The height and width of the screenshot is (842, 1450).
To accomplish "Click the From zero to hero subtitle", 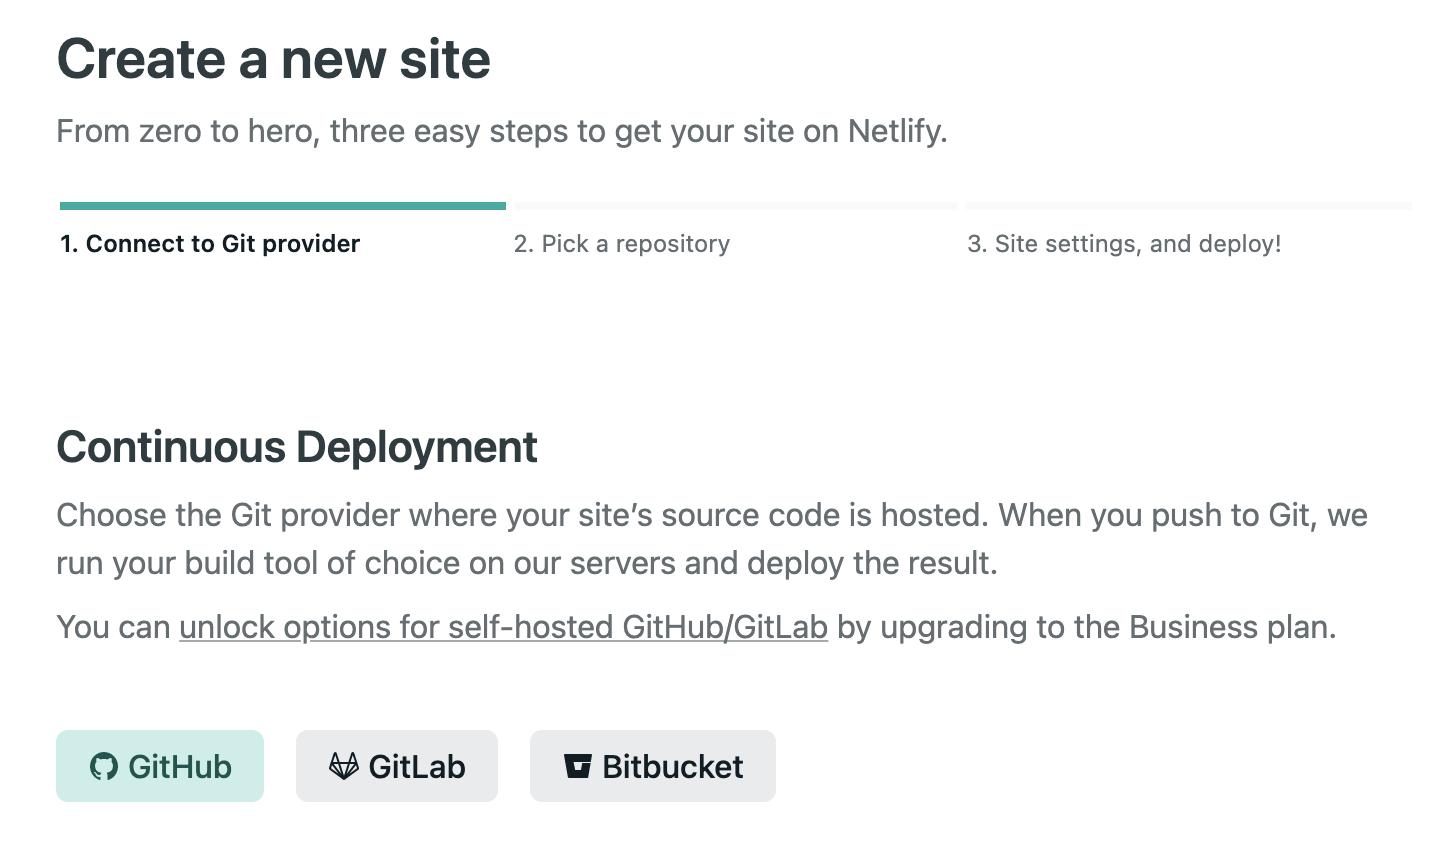I will tap(502, 131).
